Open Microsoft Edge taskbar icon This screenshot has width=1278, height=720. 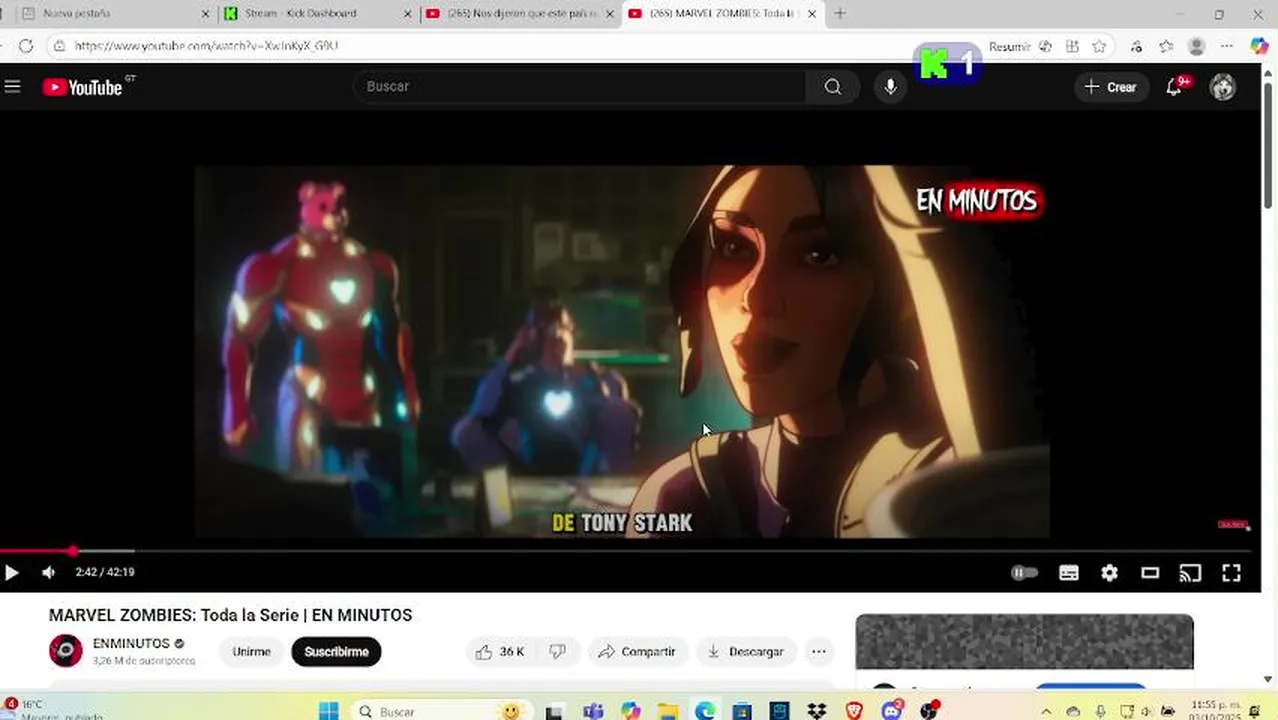[x=705, y=711]
